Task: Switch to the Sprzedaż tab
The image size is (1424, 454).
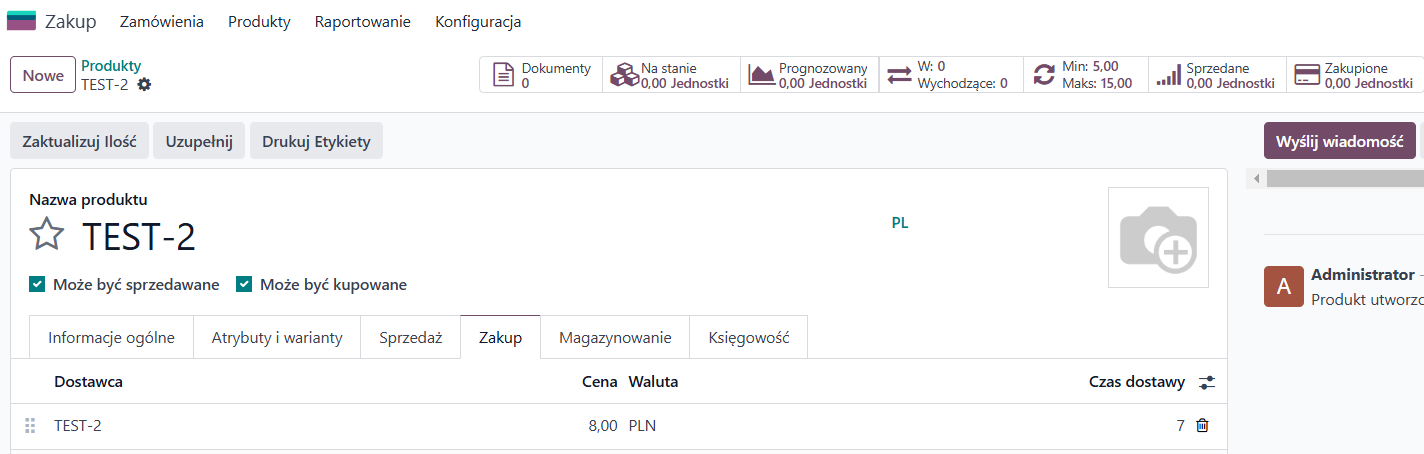Action: coord(411,338)
